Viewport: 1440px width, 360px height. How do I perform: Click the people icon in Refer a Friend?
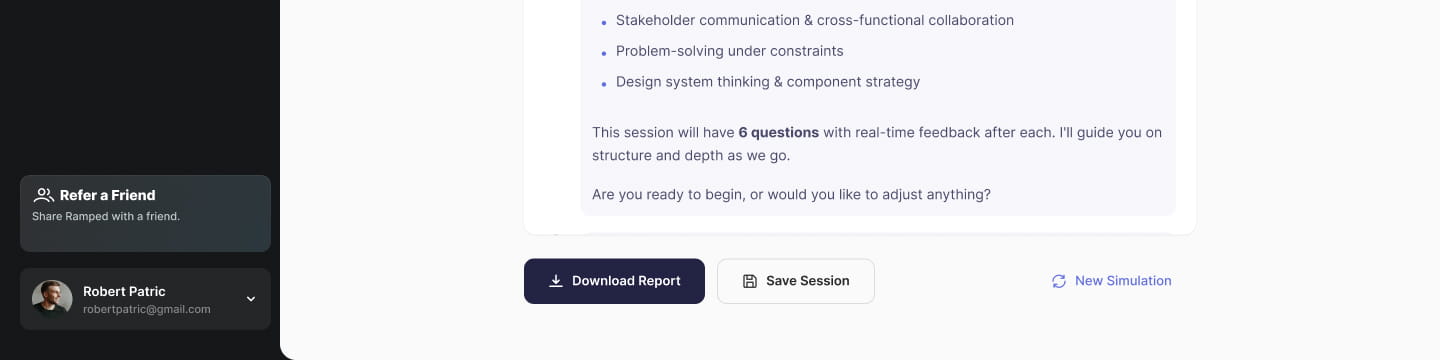coord(44,195)
